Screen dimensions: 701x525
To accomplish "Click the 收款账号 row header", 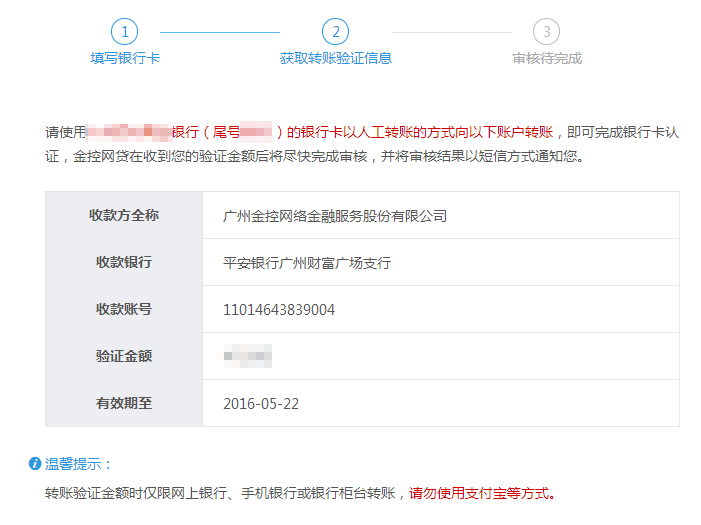I will (x=124, y=310).
